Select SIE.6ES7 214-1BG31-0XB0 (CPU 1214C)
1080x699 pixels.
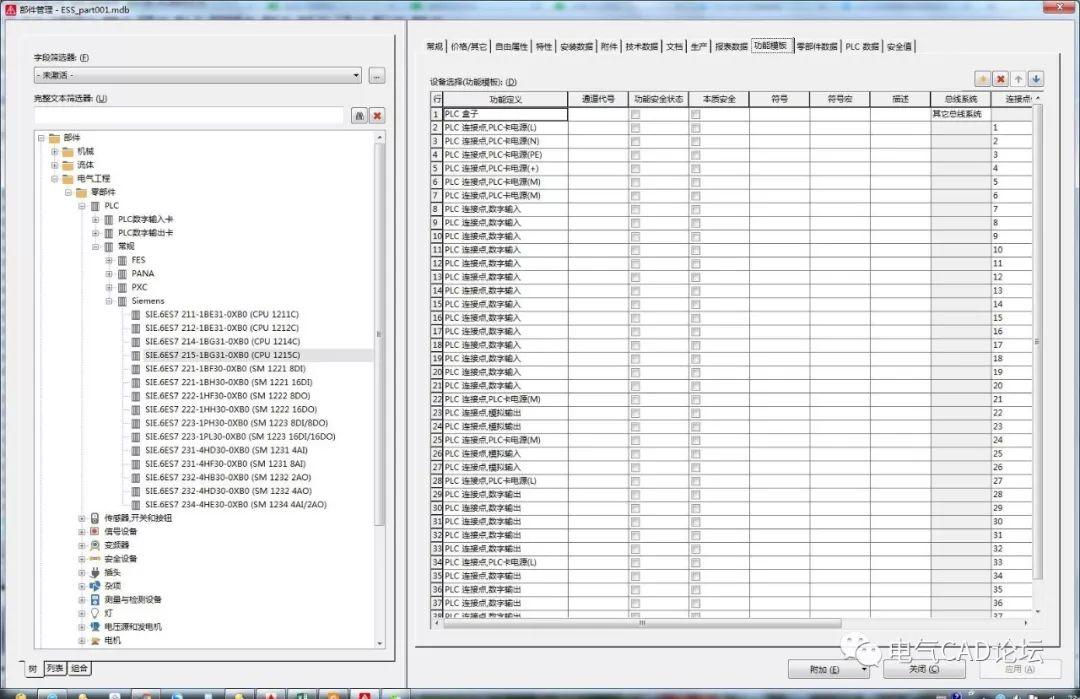point(222,342)
